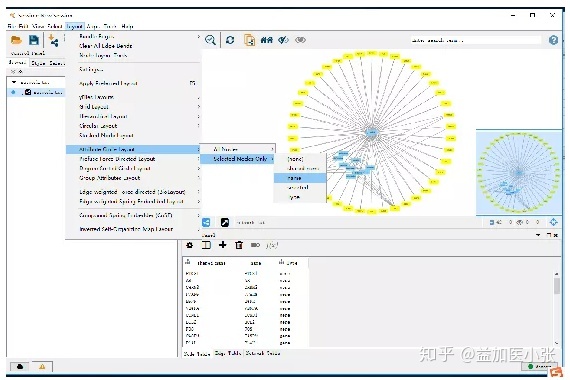
Task: Click the Show Columns icon in table panel
Action: pyautogui.click(x=206, y=245)
